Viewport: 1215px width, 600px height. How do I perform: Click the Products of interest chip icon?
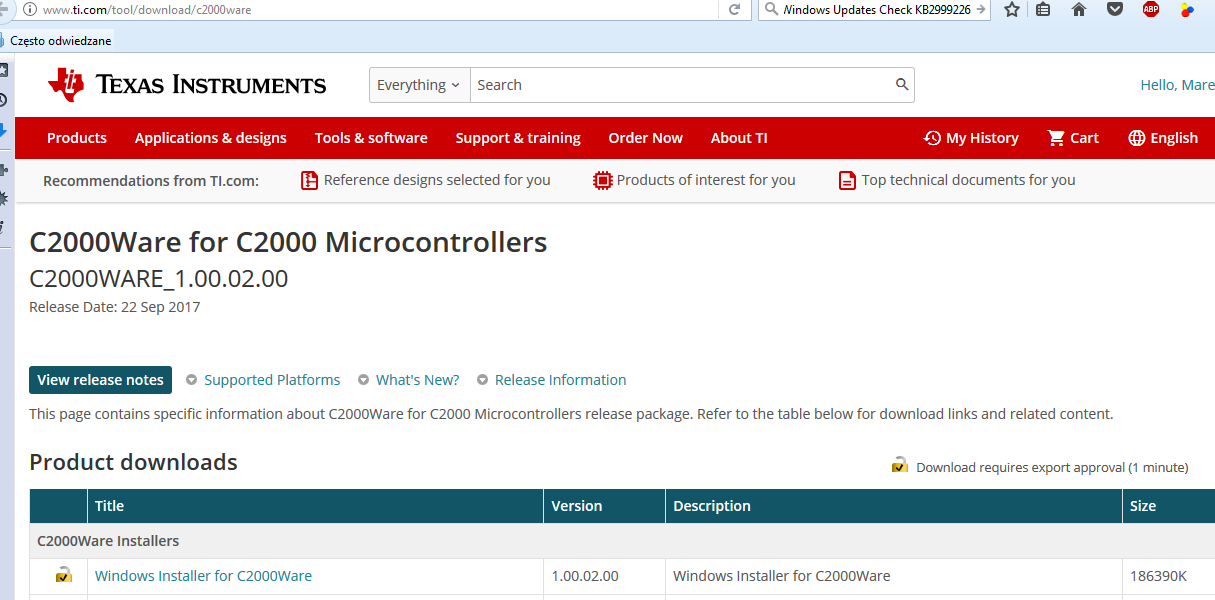coord(602,180)
